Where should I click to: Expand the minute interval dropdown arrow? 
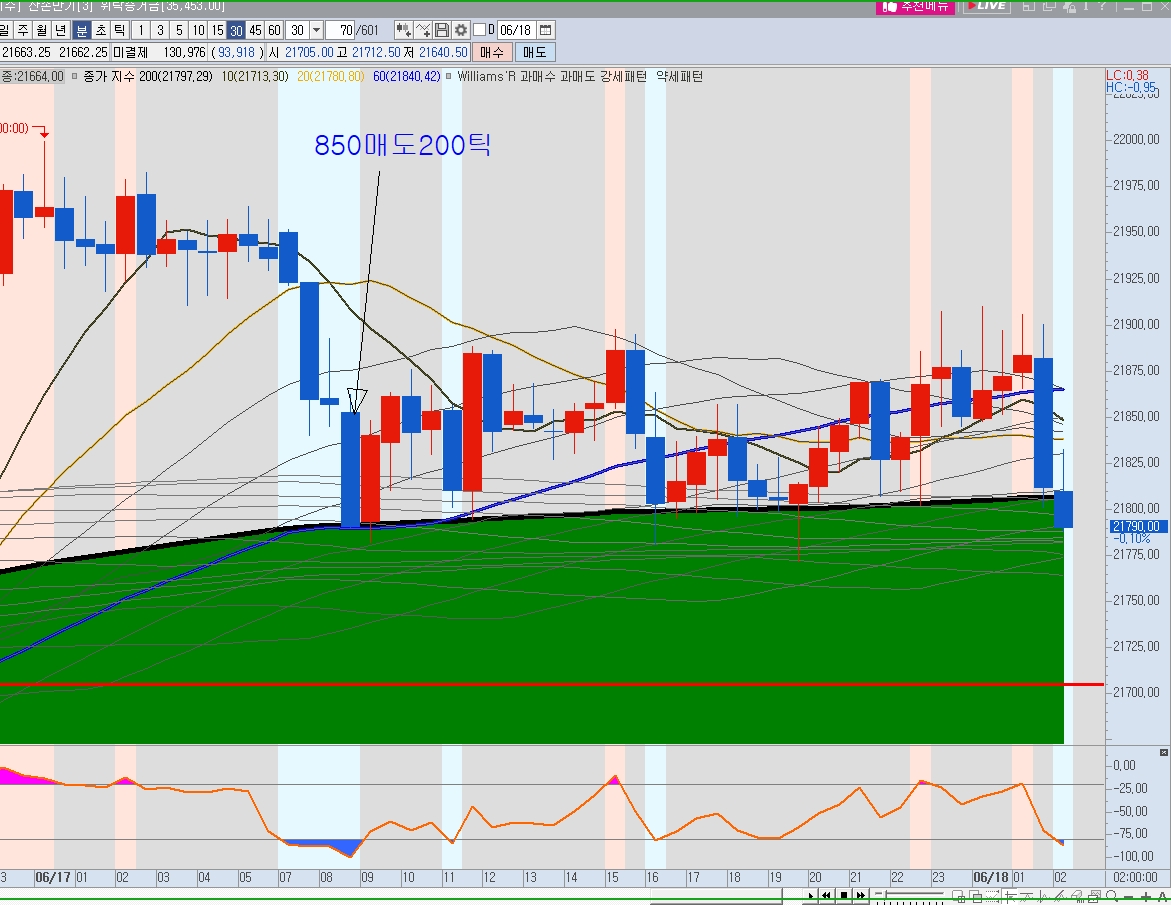pos(316,30)
